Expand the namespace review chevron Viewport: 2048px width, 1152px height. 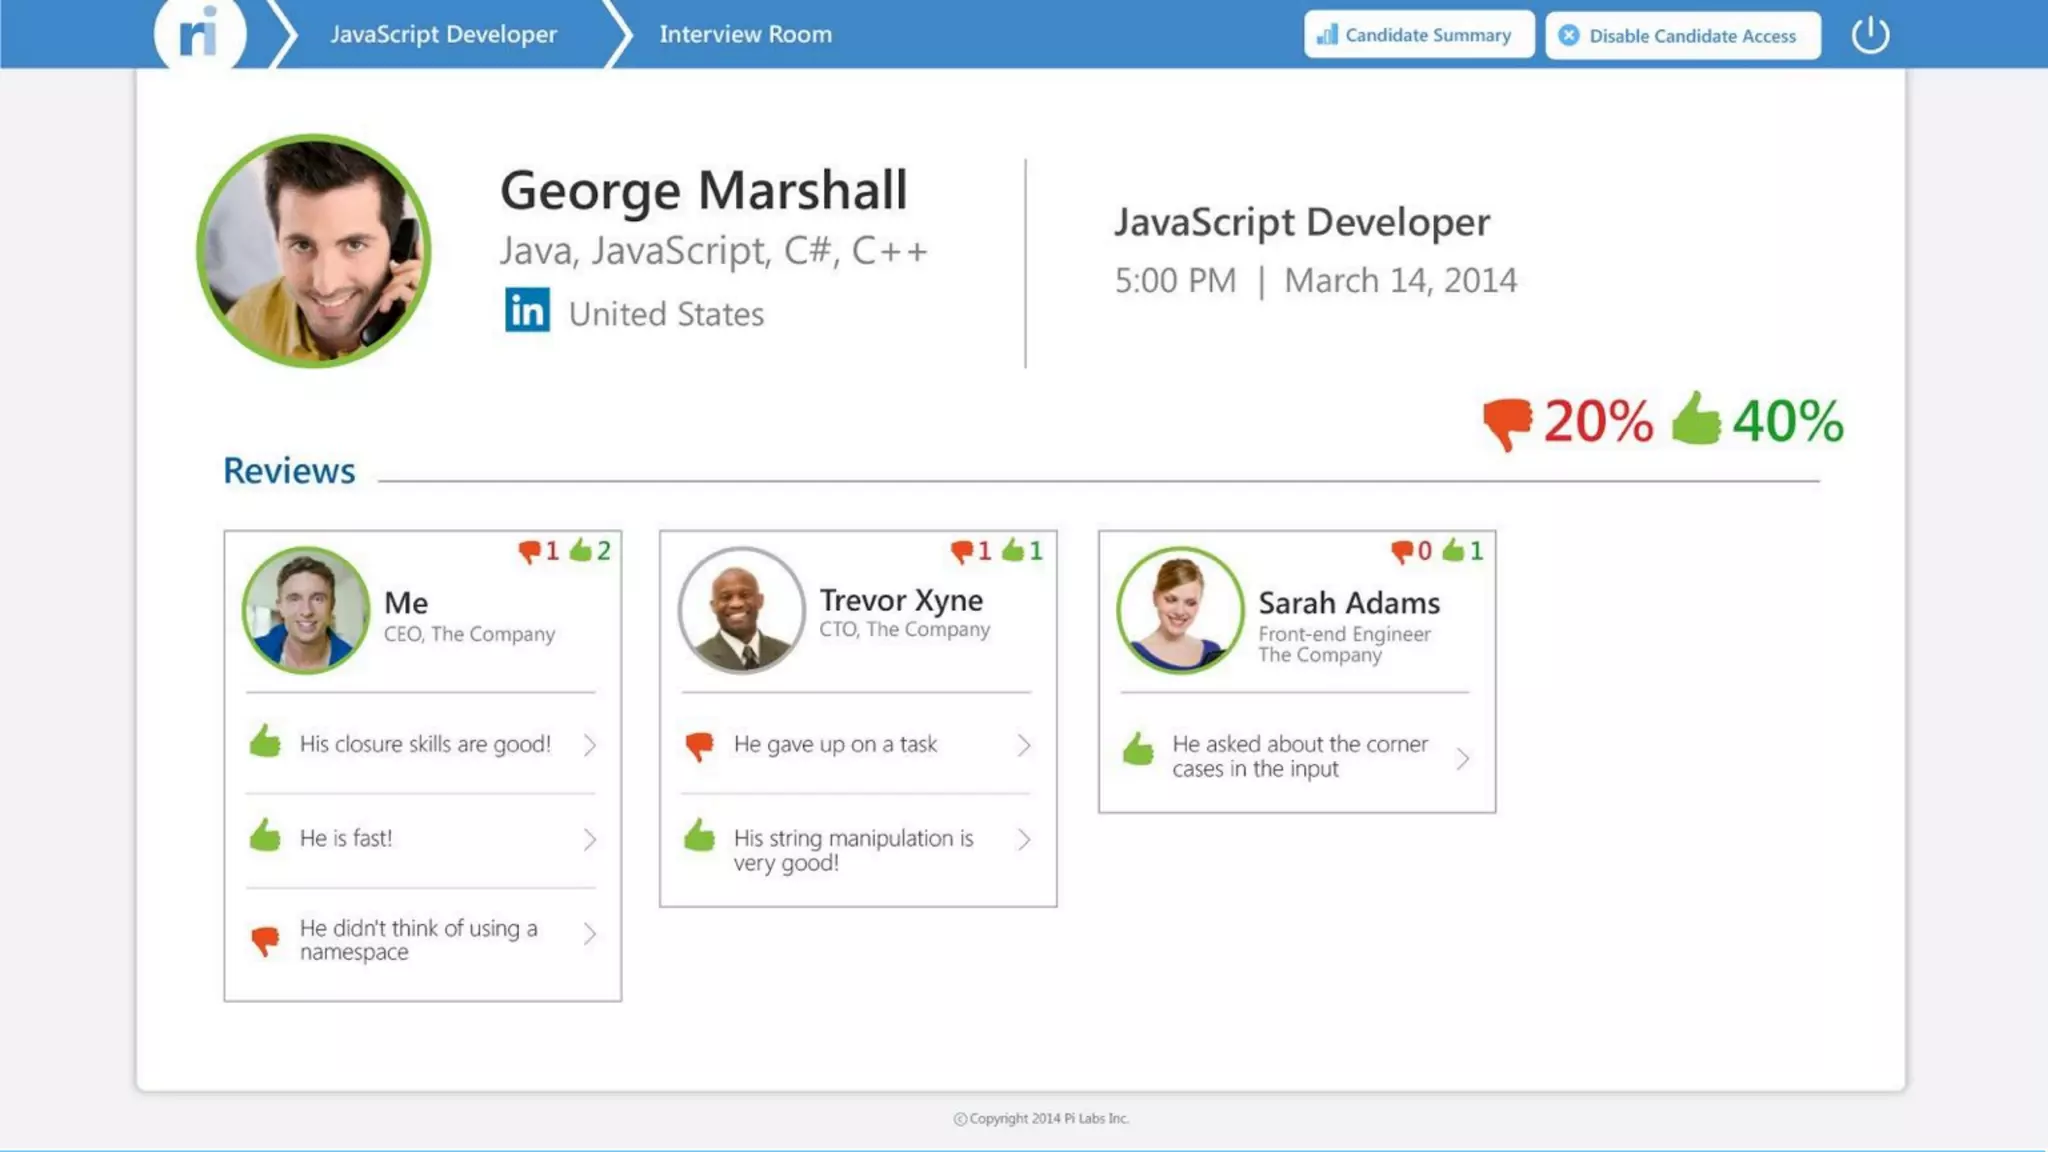(x=590, y=934)
